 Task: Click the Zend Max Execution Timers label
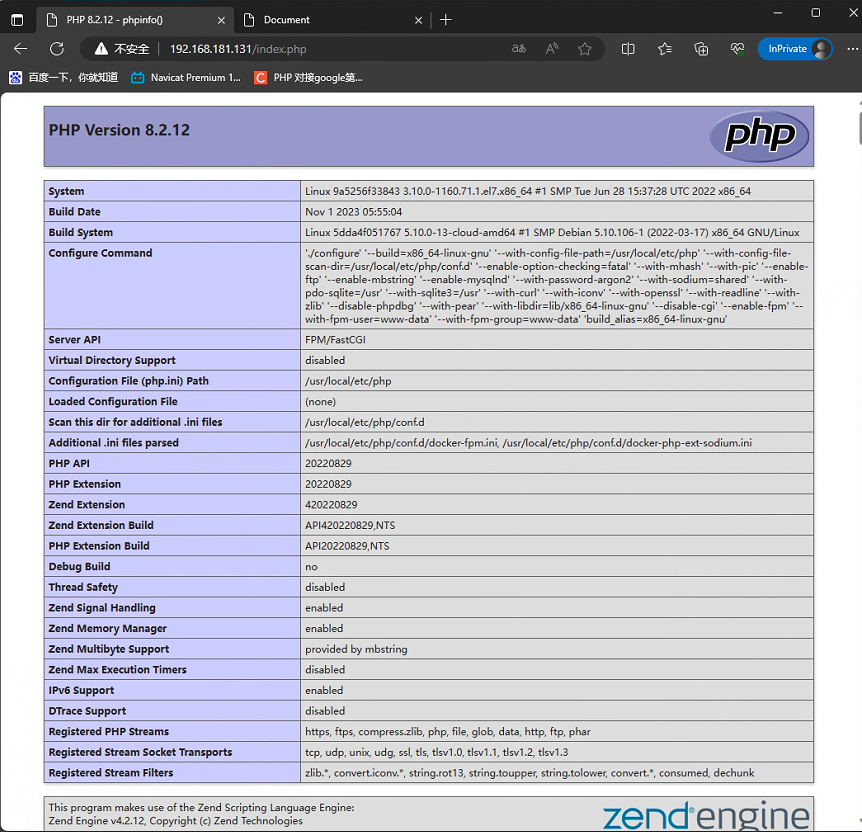(118, 670)
